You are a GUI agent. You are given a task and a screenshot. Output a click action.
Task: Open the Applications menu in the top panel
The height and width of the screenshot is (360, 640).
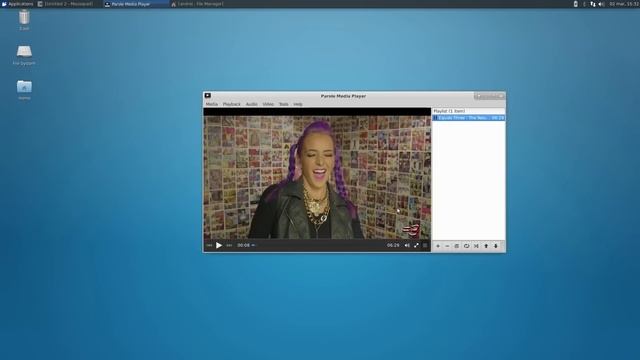(x=17, y=4)
